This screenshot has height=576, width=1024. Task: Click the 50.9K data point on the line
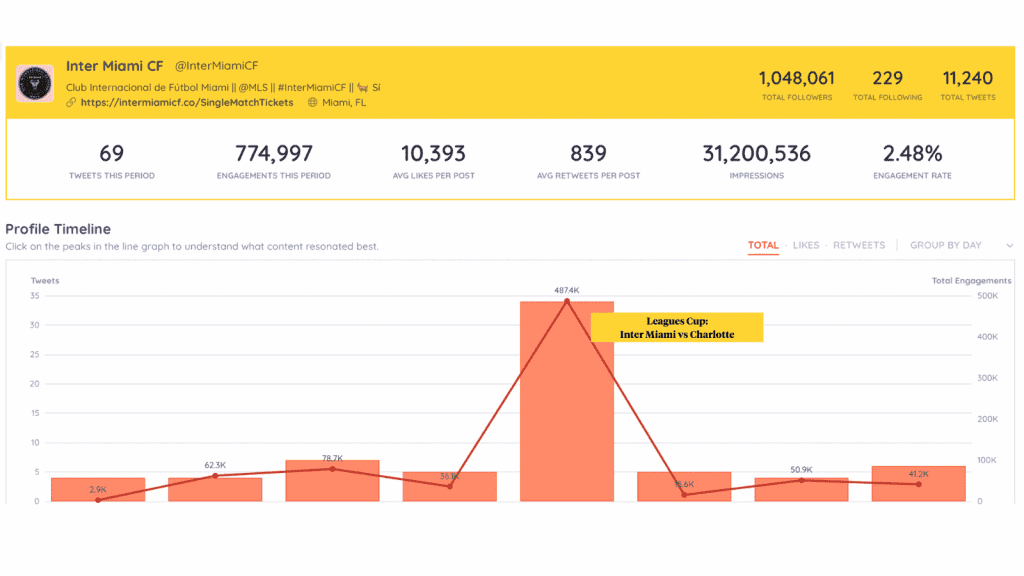click(801, 481)
